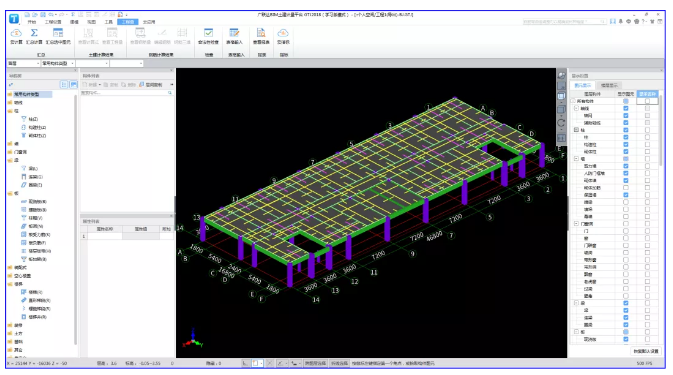Uncheck 显示图元 for the 轴网 row
673x375 pixels.
click(626, 115)
